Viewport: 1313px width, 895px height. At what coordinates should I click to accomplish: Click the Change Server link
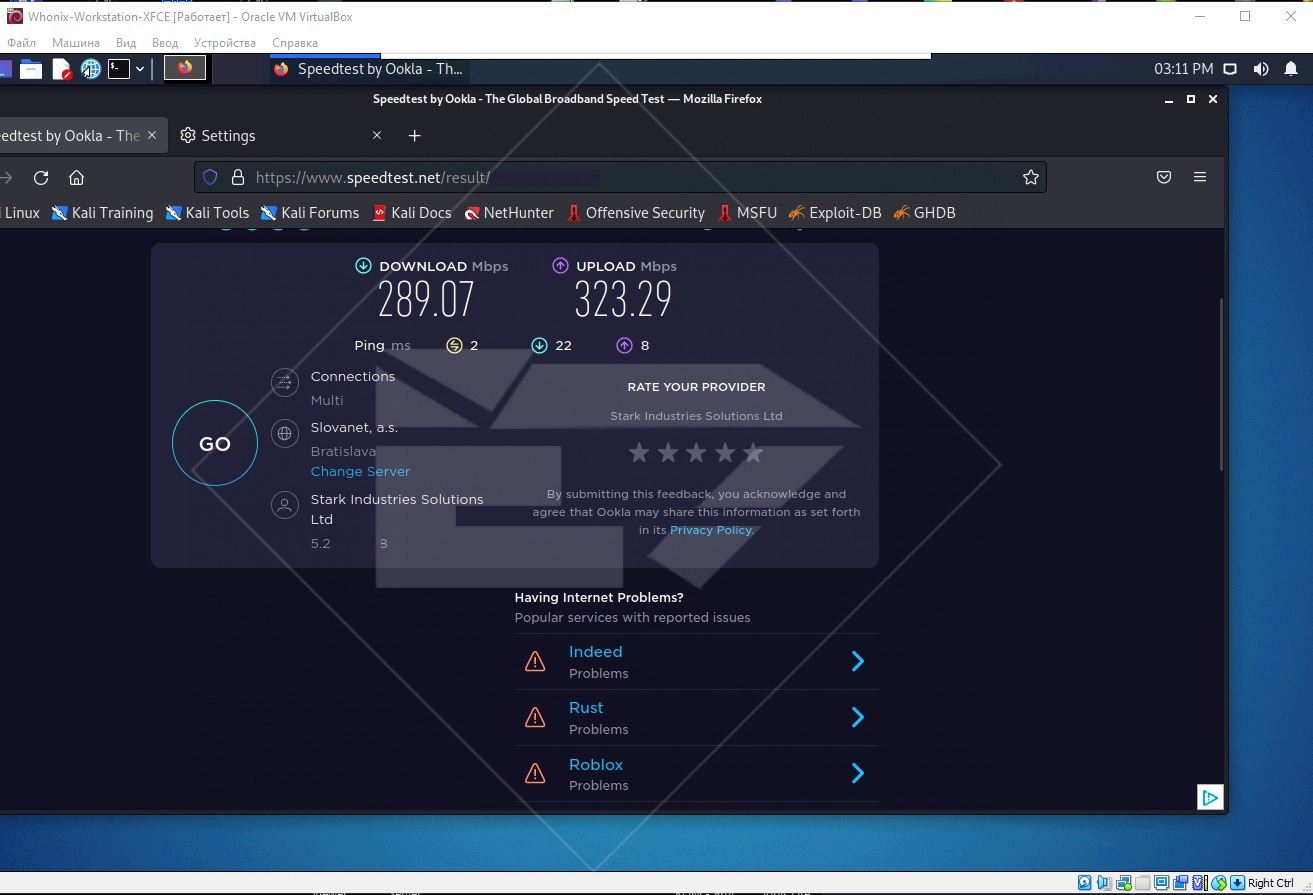point(360,471)
